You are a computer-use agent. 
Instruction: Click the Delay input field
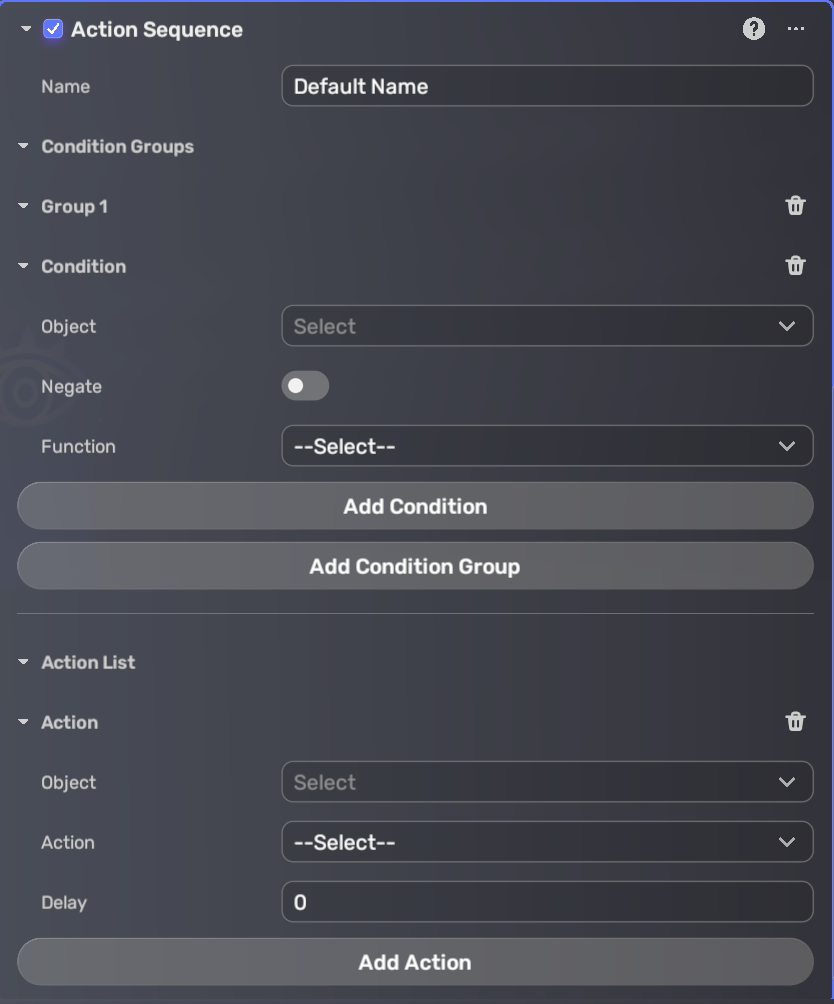pyautogui.click(x=547, y=902)
